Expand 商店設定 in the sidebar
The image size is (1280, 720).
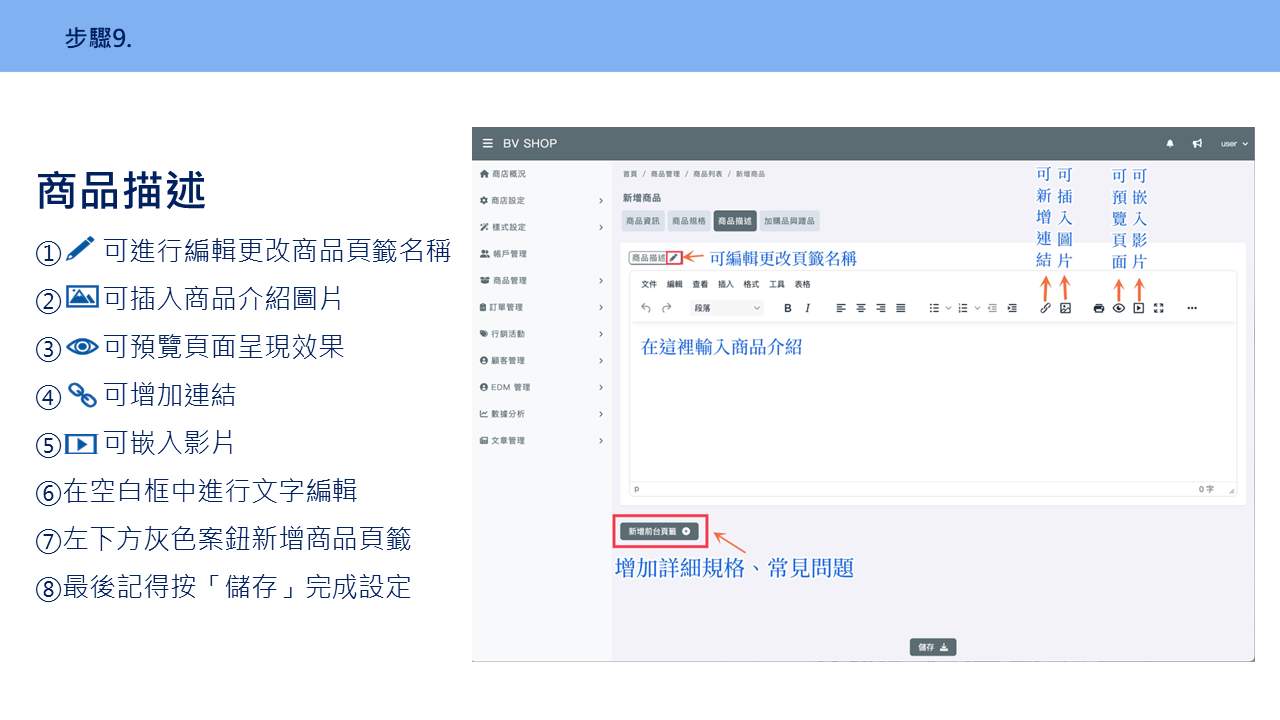[x=541, y=201]
